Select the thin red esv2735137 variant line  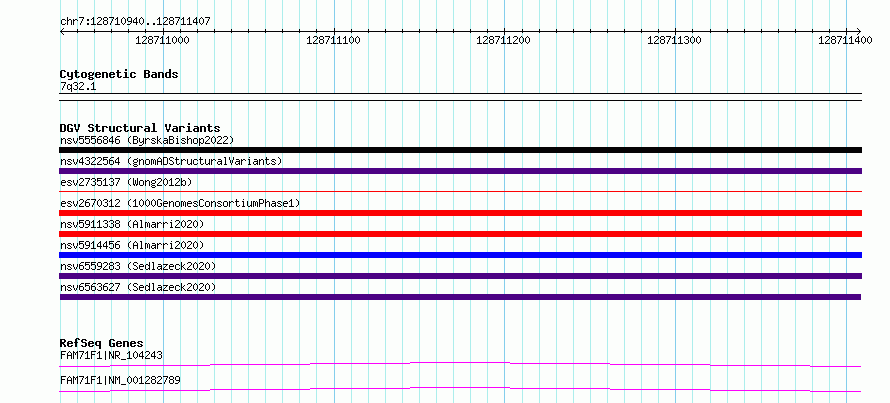click(460, 192)
